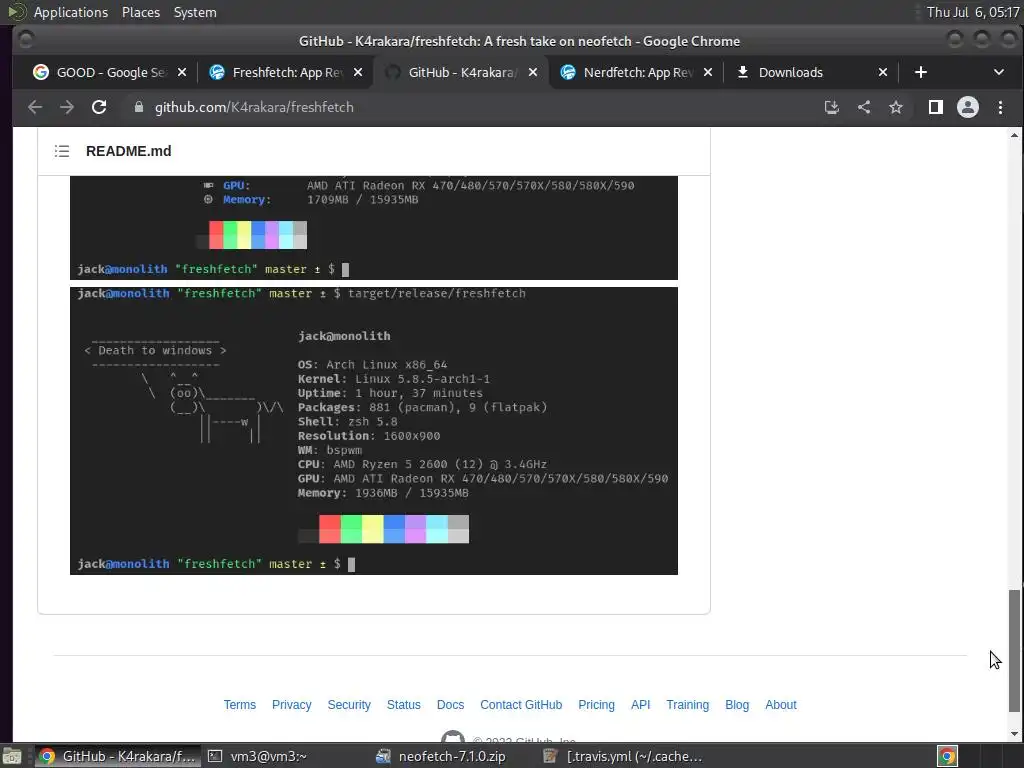This screenshot has width=1024, height=768.
Task: Click the page vertical scrollbar thumb
Action: click(x=1014, y=650)
